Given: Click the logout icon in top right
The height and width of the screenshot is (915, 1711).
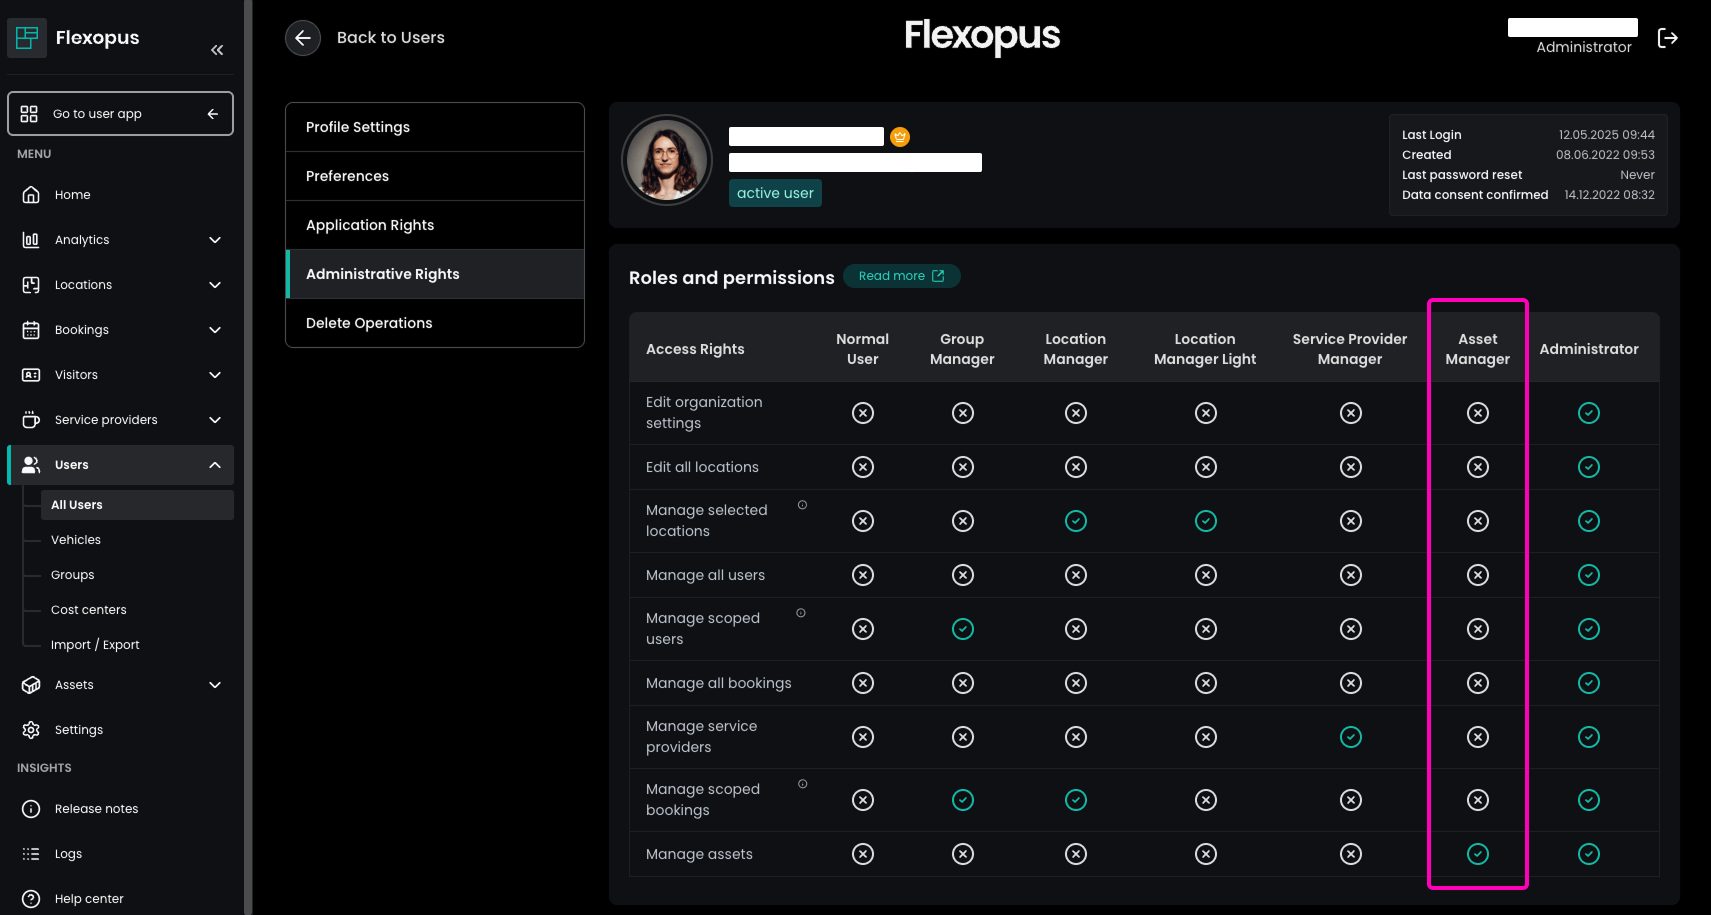Looking at the screenshot, I should click(1667, 38).
